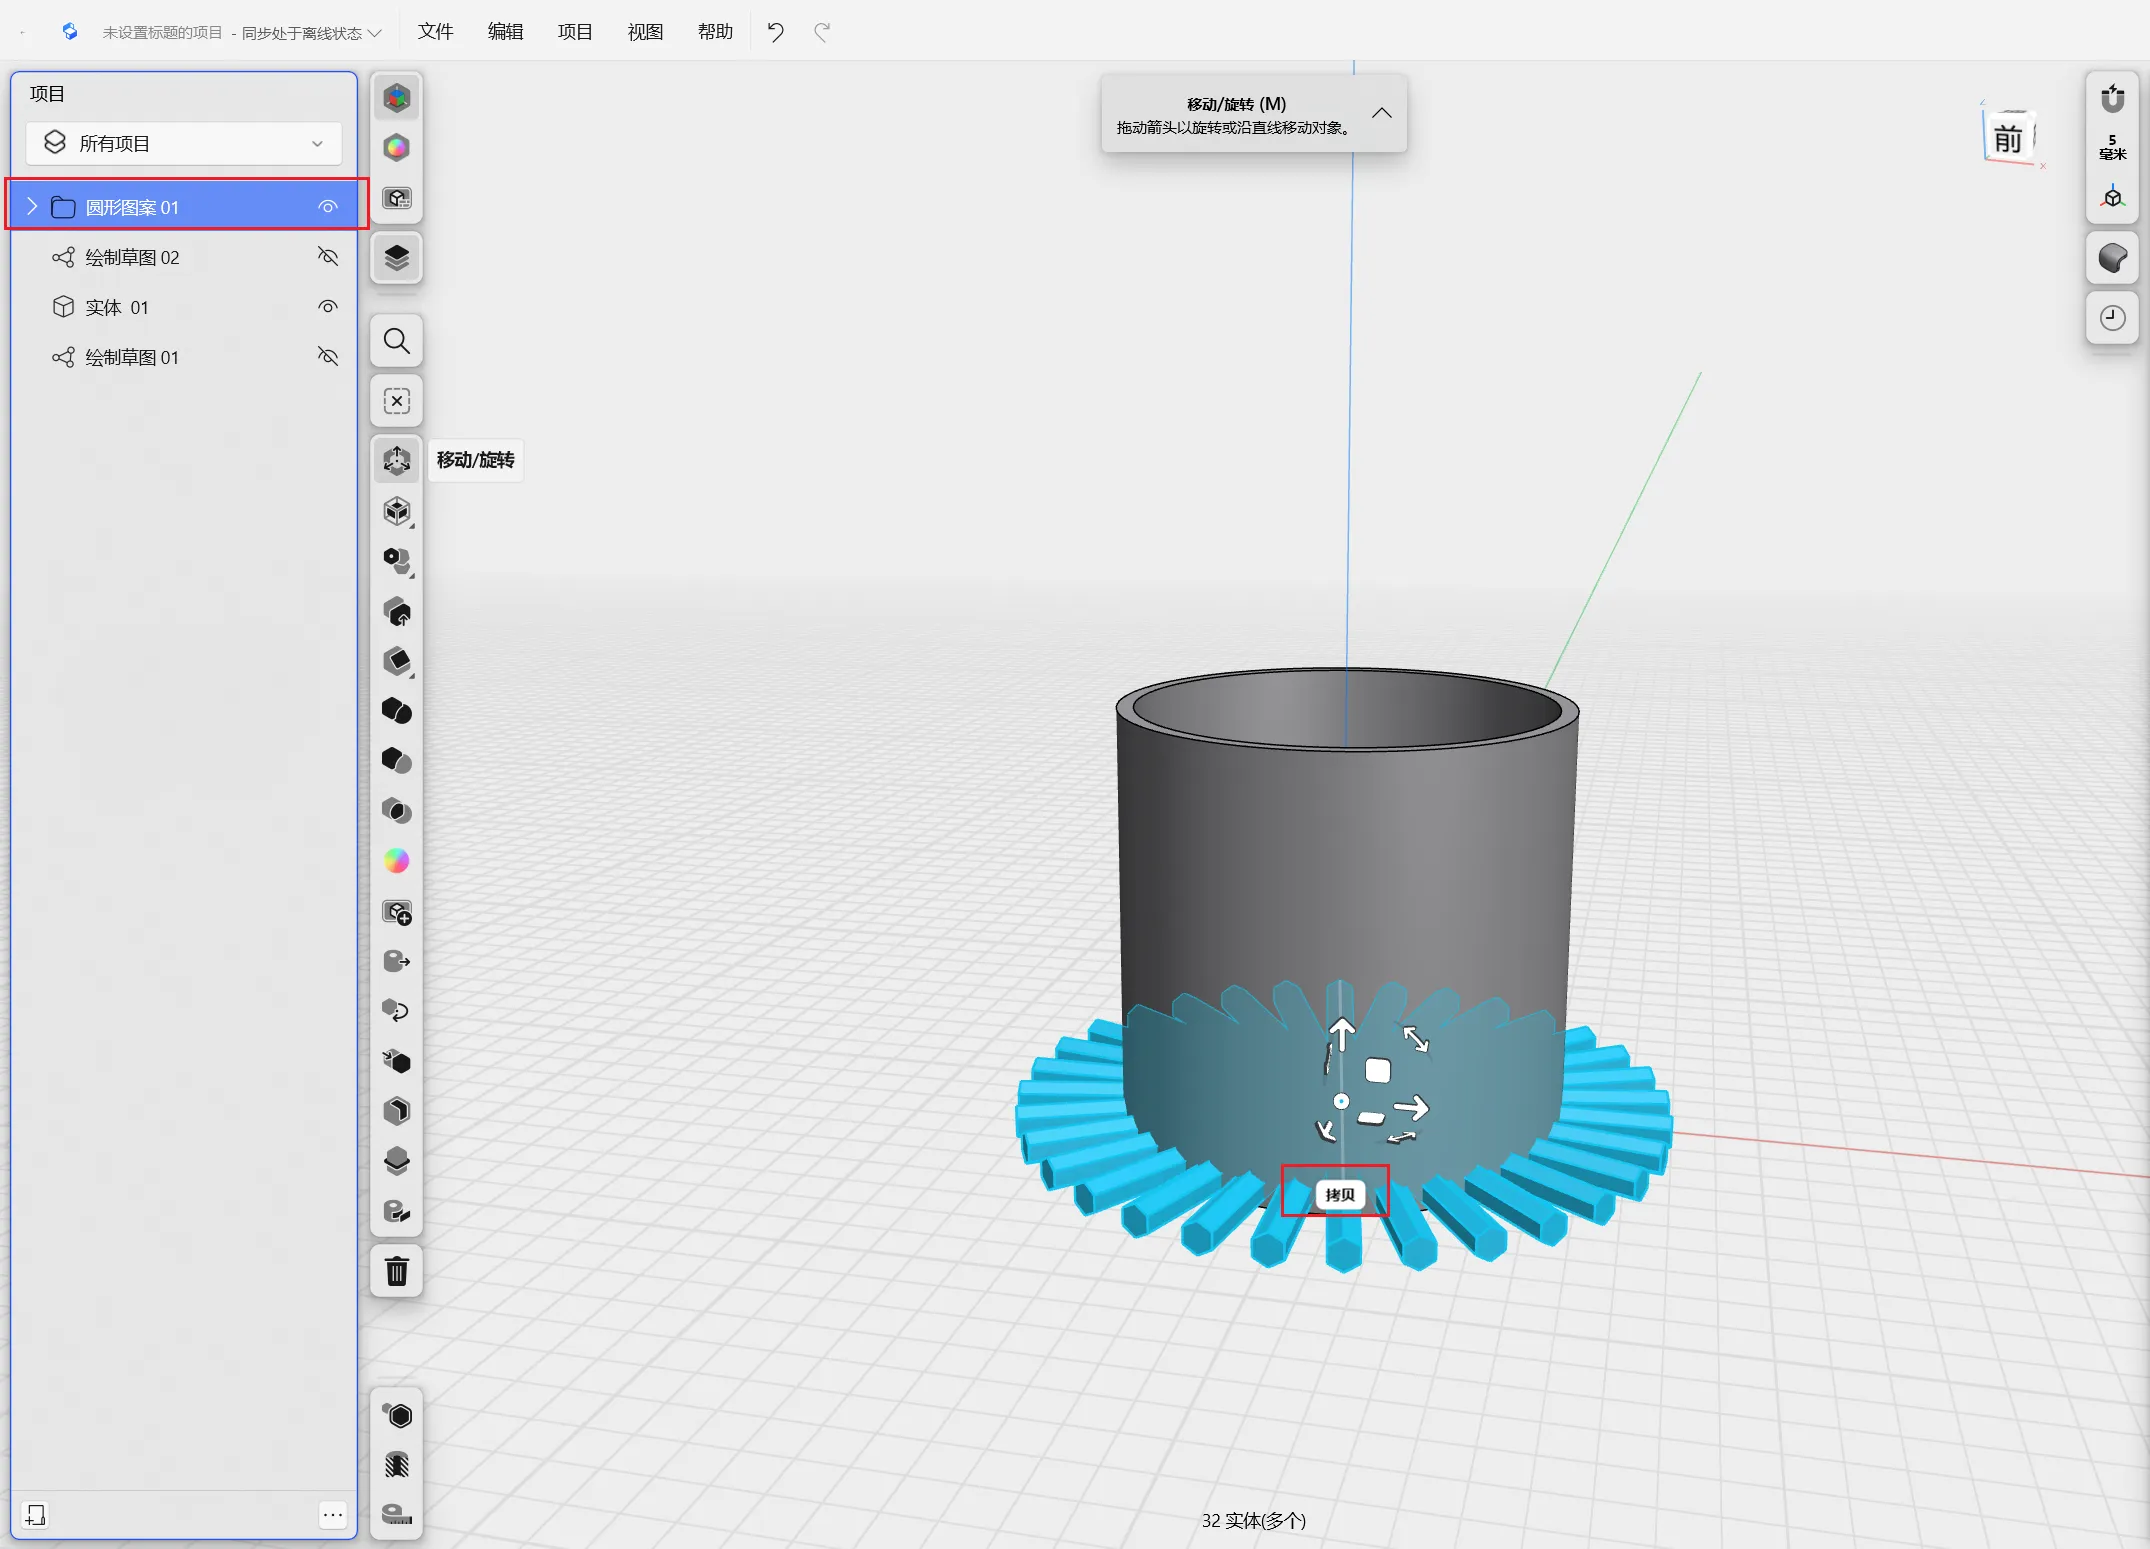Open the 所有项目 dropdown
This screenshot has width=2150, height=1549.
click(x=184, y=144)
